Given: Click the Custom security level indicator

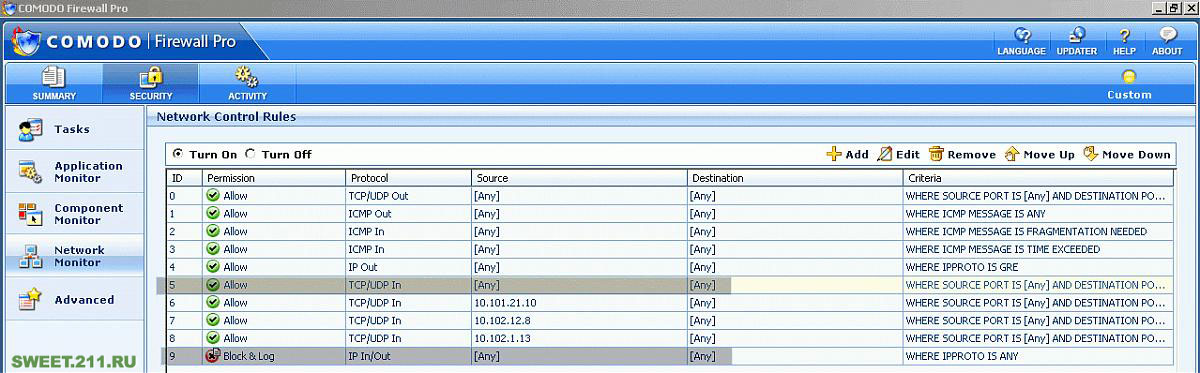Looking at the screenshot, I should pos(1129,84).
